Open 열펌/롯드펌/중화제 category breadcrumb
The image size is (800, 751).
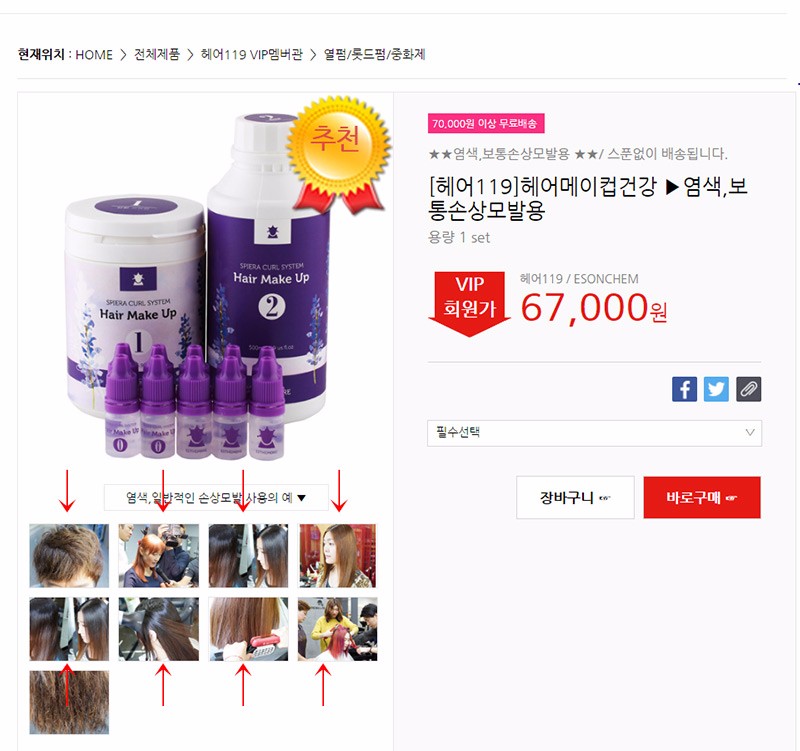point(374,55)
